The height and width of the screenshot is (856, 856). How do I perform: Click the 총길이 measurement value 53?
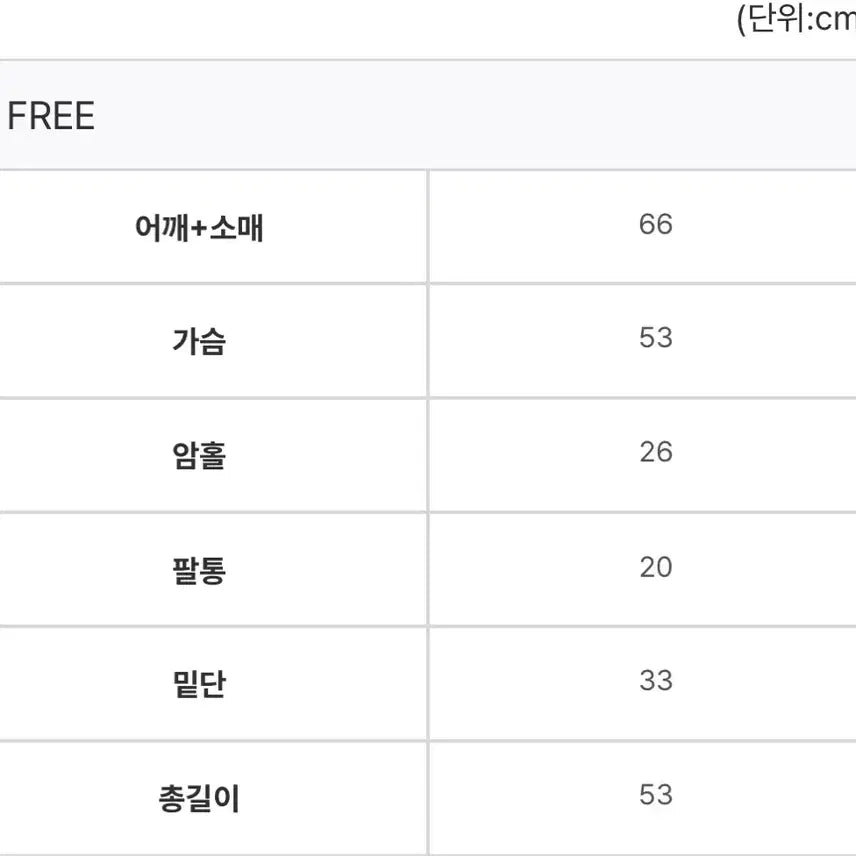pos(656,795)
